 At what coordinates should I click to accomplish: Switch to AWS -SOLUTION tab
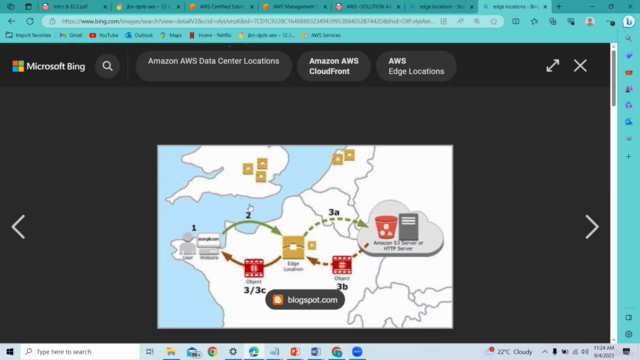367,7
